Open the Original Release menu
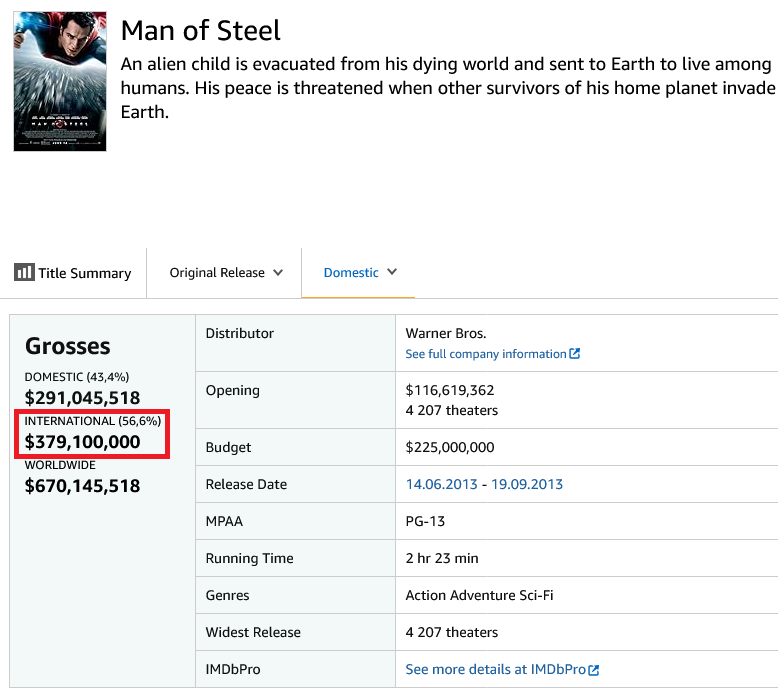The width and height of the screenshot is (778, 688). (226, 273)
